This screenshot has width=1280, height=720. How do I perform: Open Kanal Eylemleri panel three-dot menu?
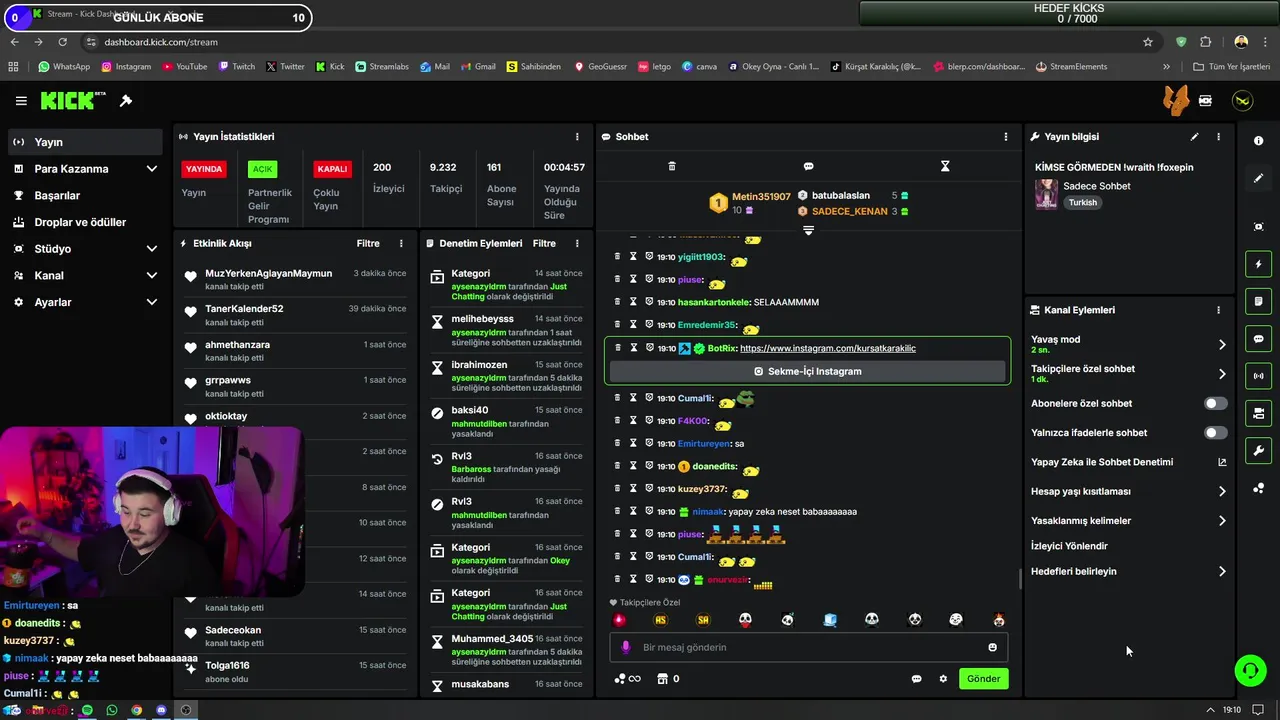[x=1218, y=310]
